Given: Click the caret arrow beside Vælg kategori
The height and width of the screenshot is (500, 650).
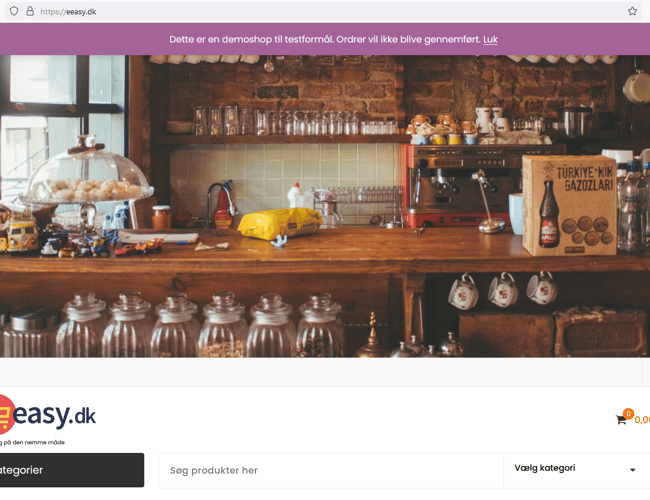Looking at the screenshot, I should point(633,470).
